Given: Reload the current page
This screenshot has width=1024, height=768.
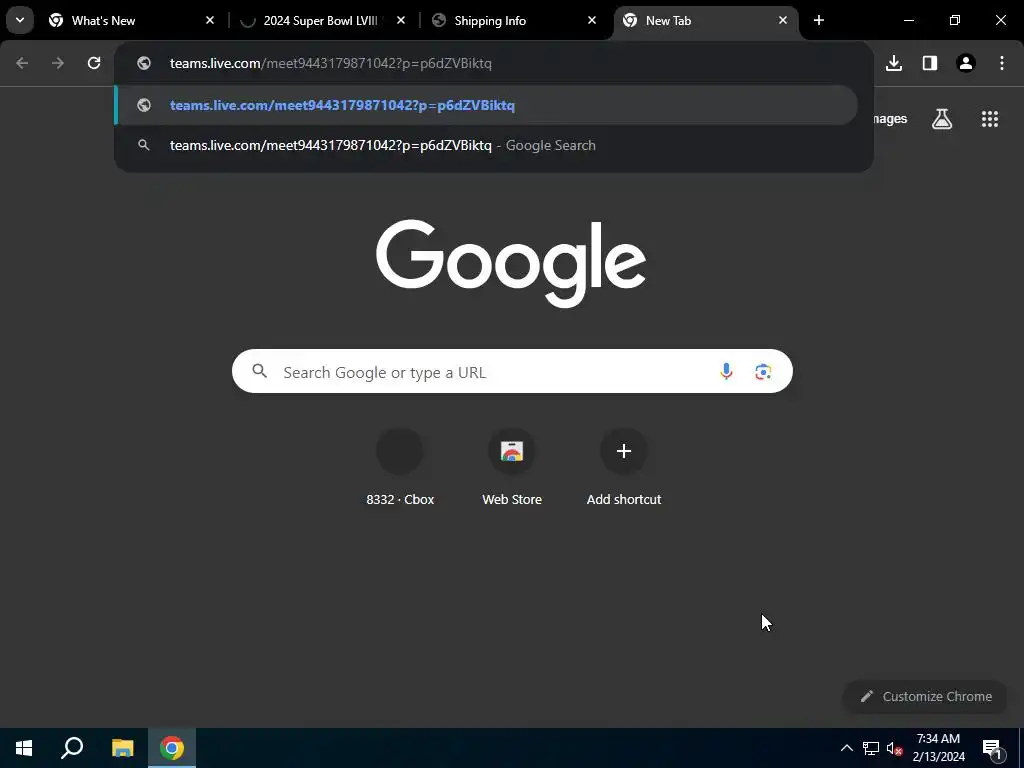Looking at the screenshot, I should point(94,63).
